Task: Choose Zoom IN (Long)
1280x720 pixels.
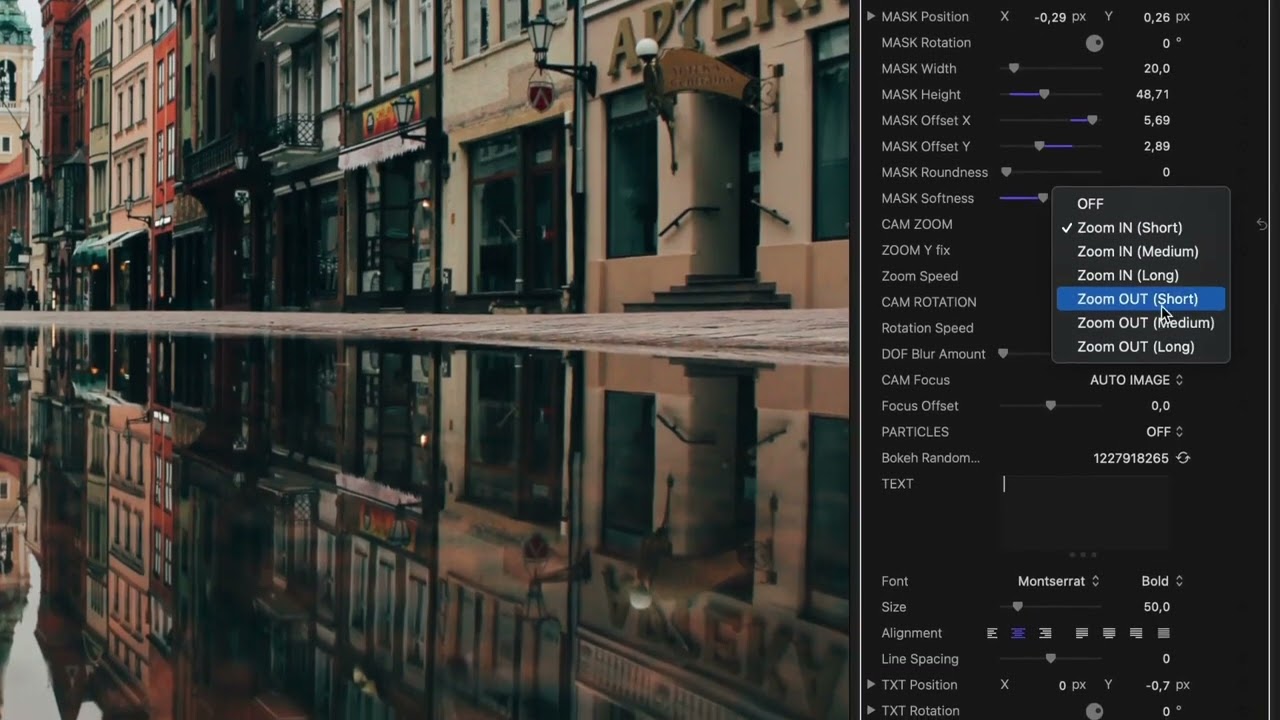Action: tap(1141, 276)
